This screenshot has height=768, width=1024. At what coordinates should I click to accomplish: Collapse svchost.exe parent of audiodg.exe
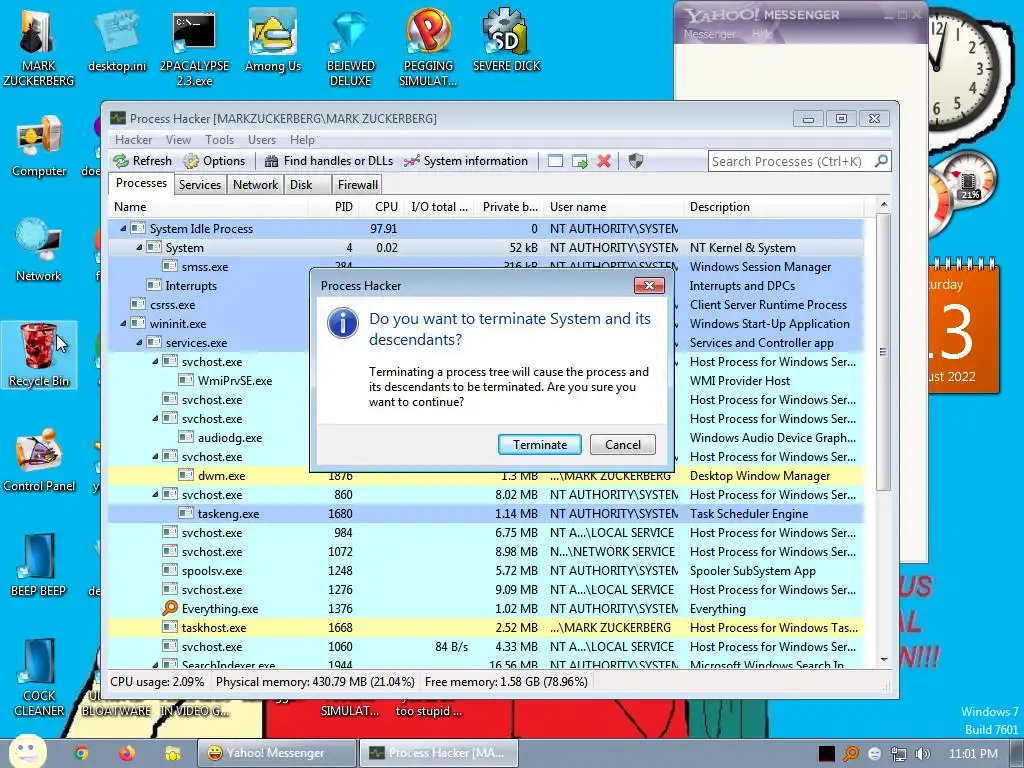coord(155,419)
